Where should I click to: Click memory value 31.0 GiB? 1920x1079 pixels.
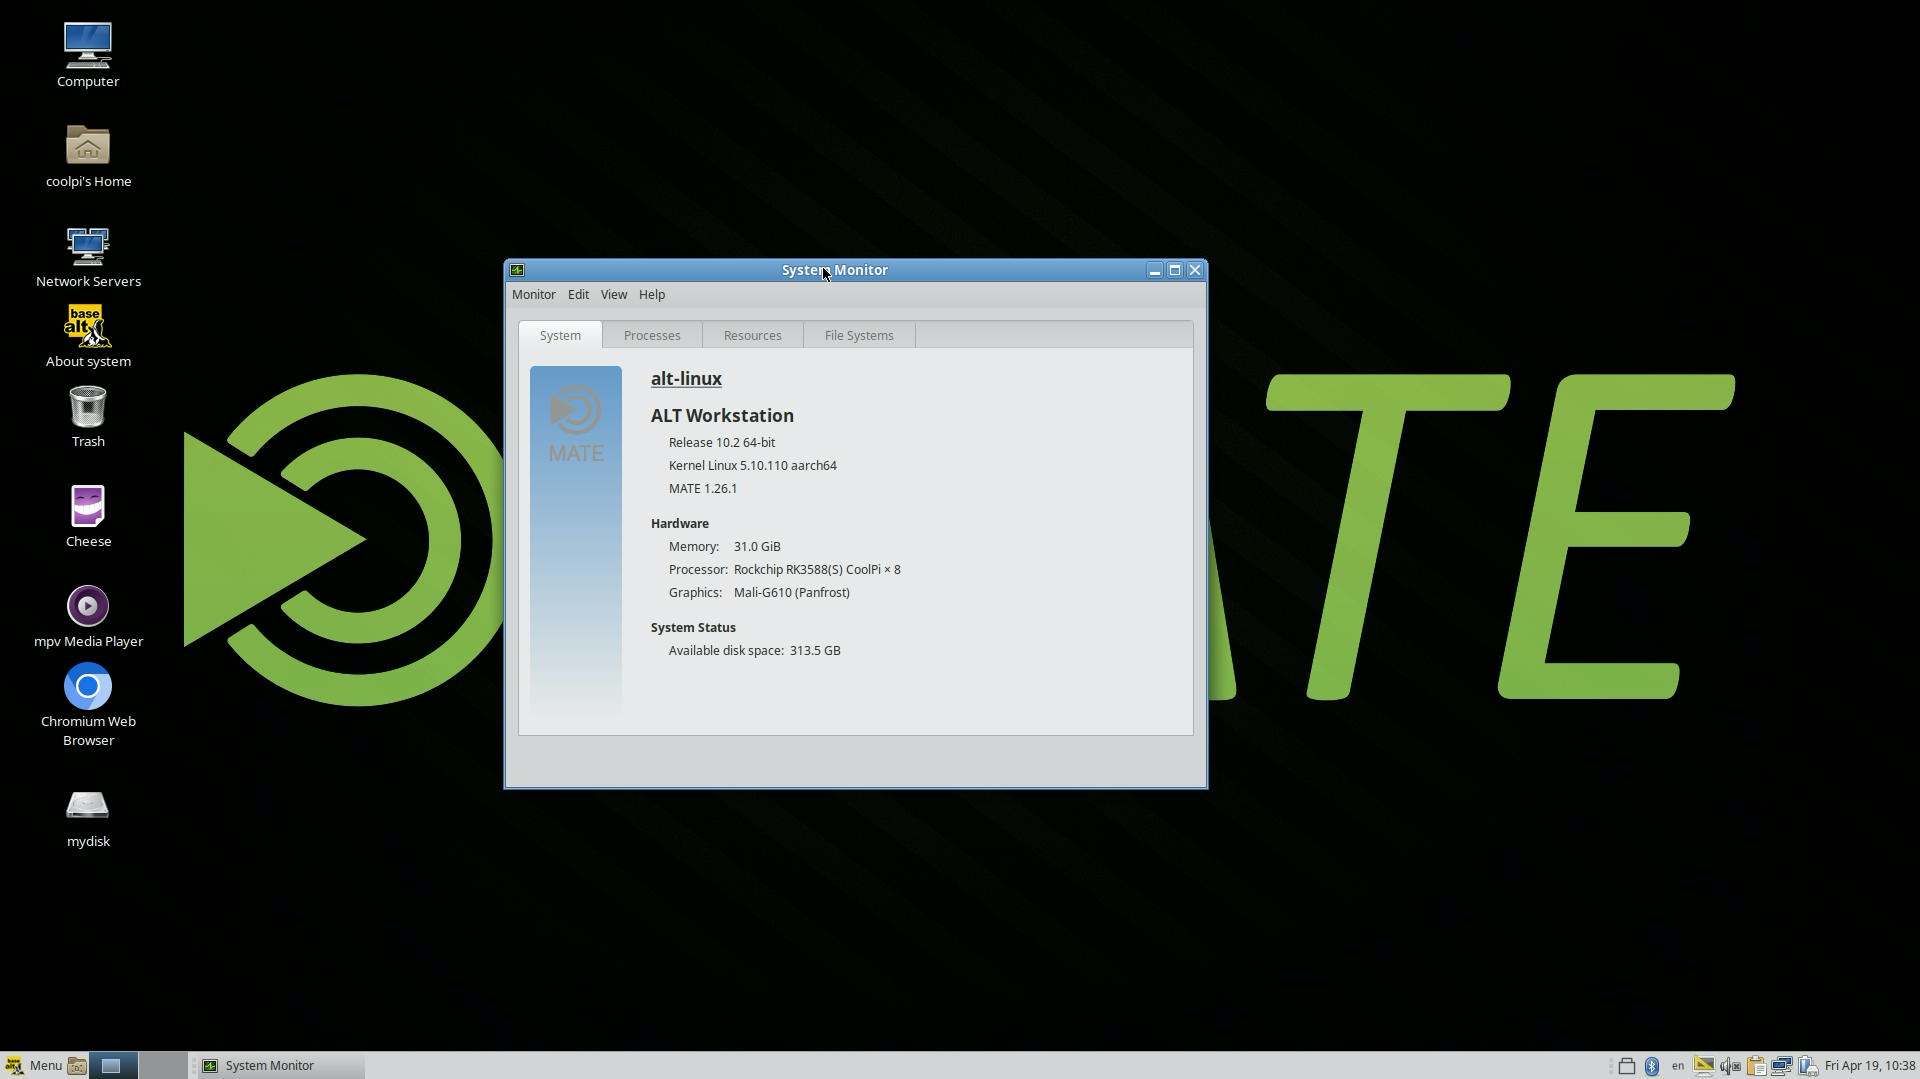click(757, 547)
